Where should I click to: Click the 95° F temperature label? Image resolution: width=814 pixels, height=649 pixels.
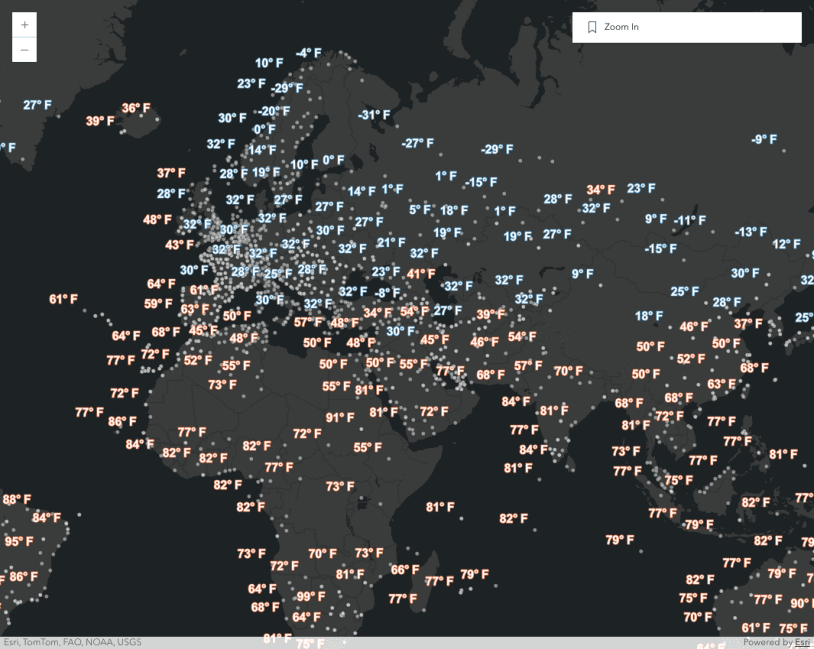click(19, 542)
